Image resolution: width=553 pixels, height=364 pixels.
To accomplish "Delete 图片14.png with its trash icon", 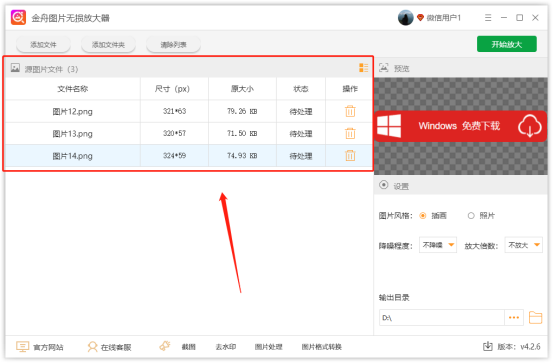I will point(350,156).
